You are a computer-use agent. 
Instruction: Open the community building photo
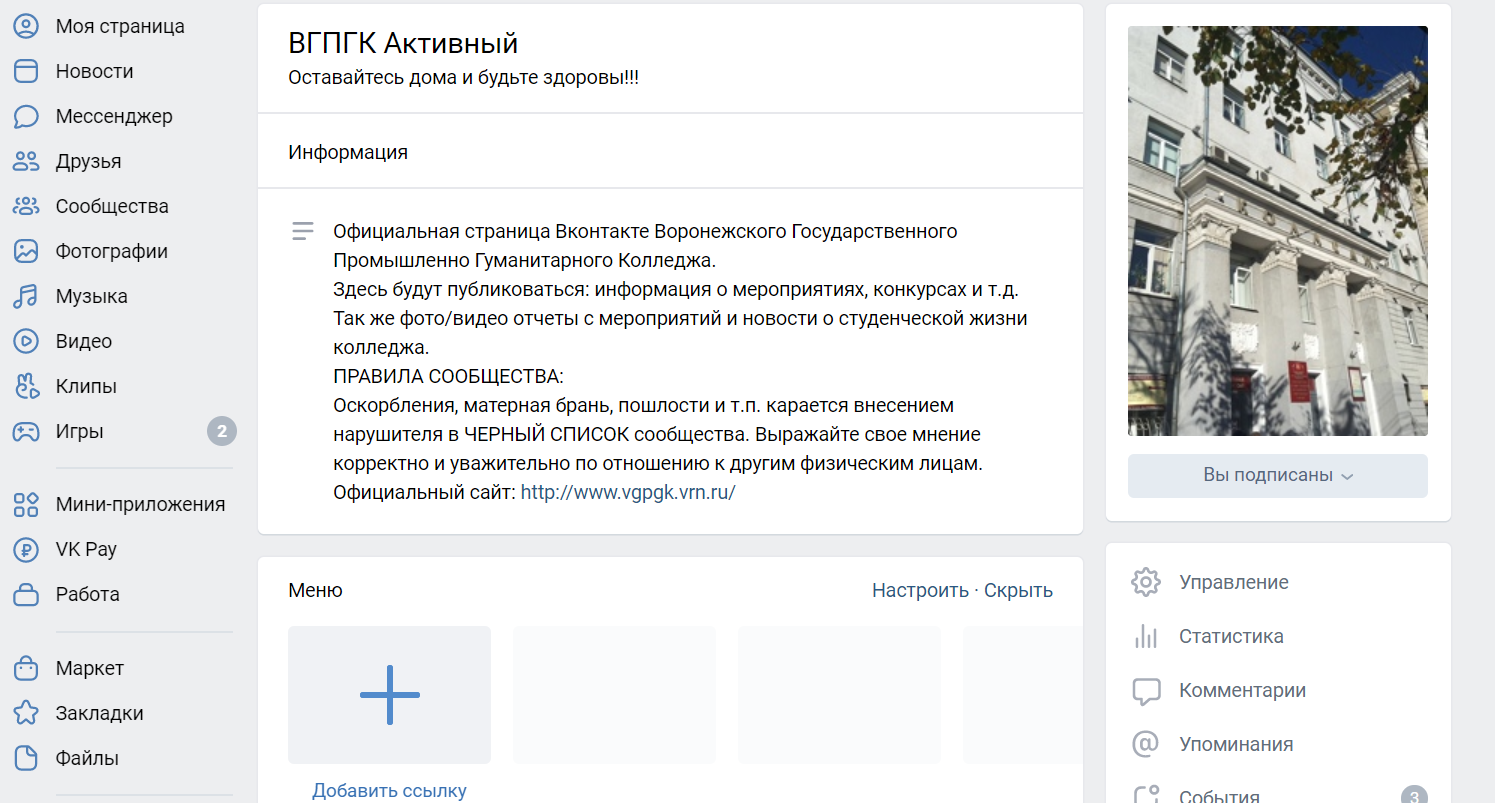pos(1277,231)
